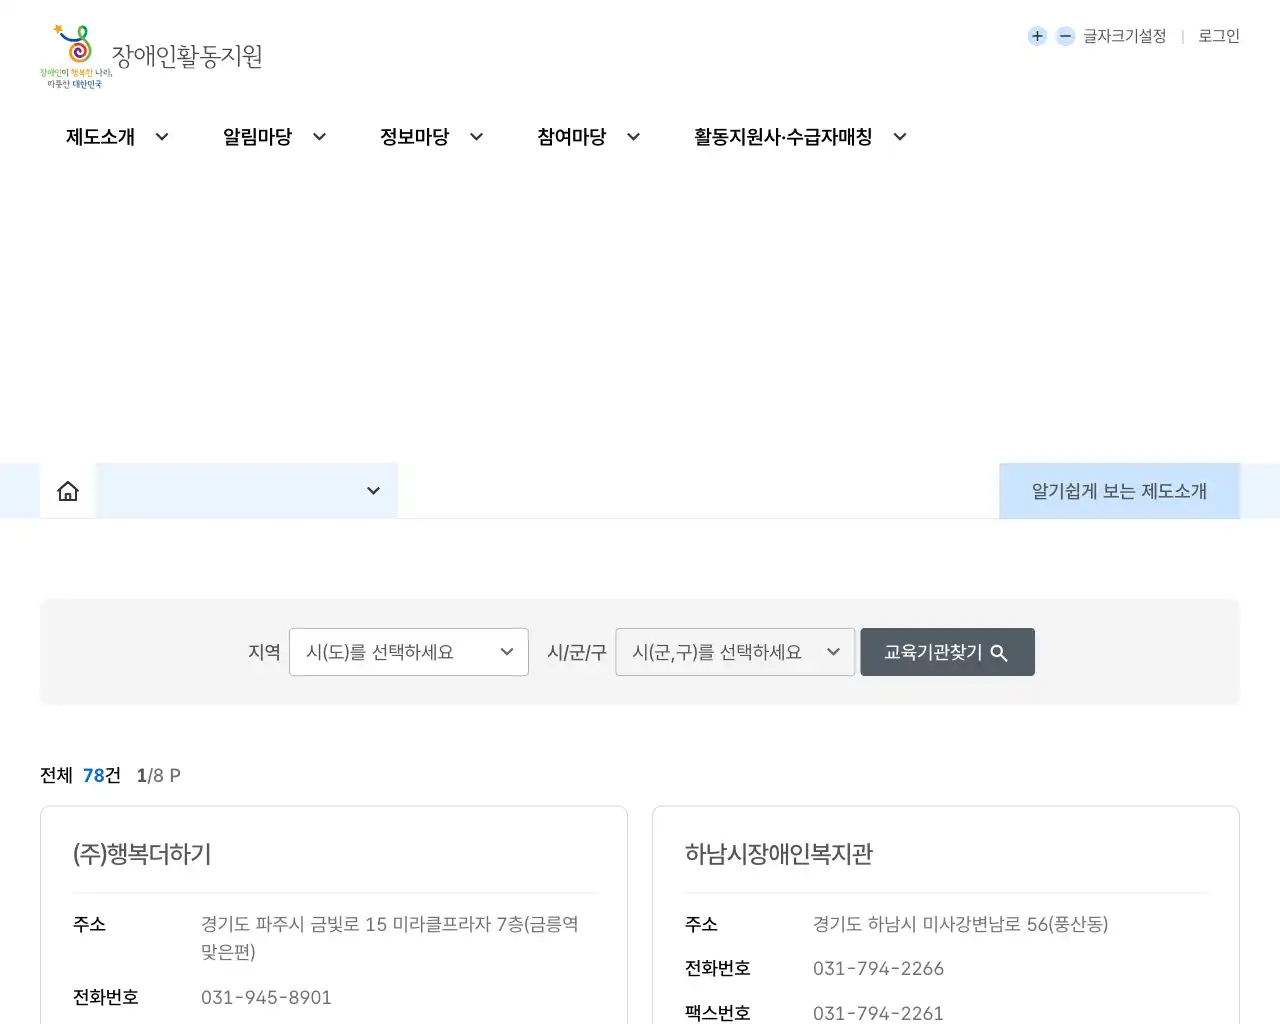
Task: Click the 알기쉽게 보는 제도소개 button
Action: (x=1119, y=490)
